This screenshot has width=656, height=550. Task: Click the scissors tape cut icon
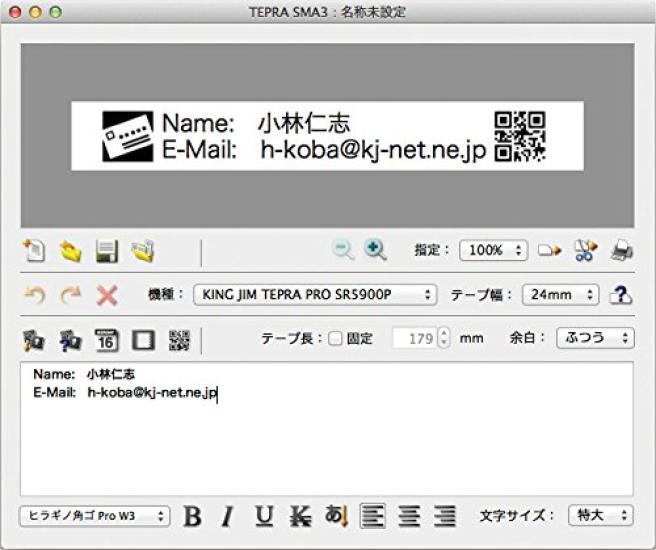tap(586, 251)
